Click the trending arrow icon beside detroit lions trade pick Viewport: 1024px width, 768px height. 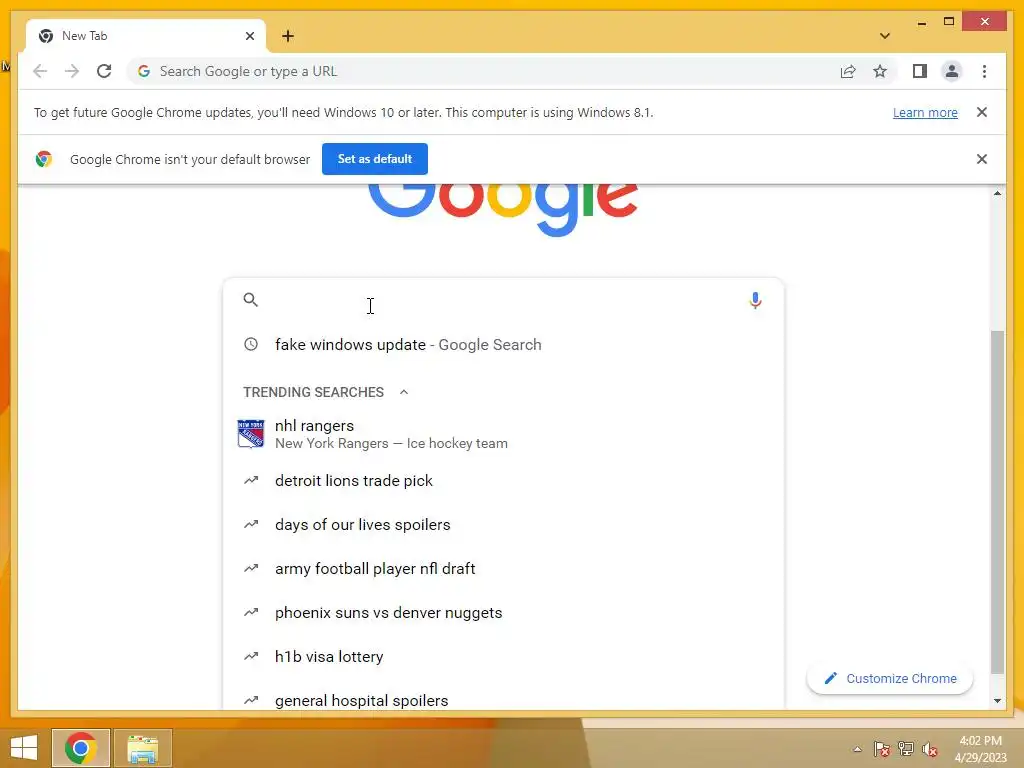(251, 481)
